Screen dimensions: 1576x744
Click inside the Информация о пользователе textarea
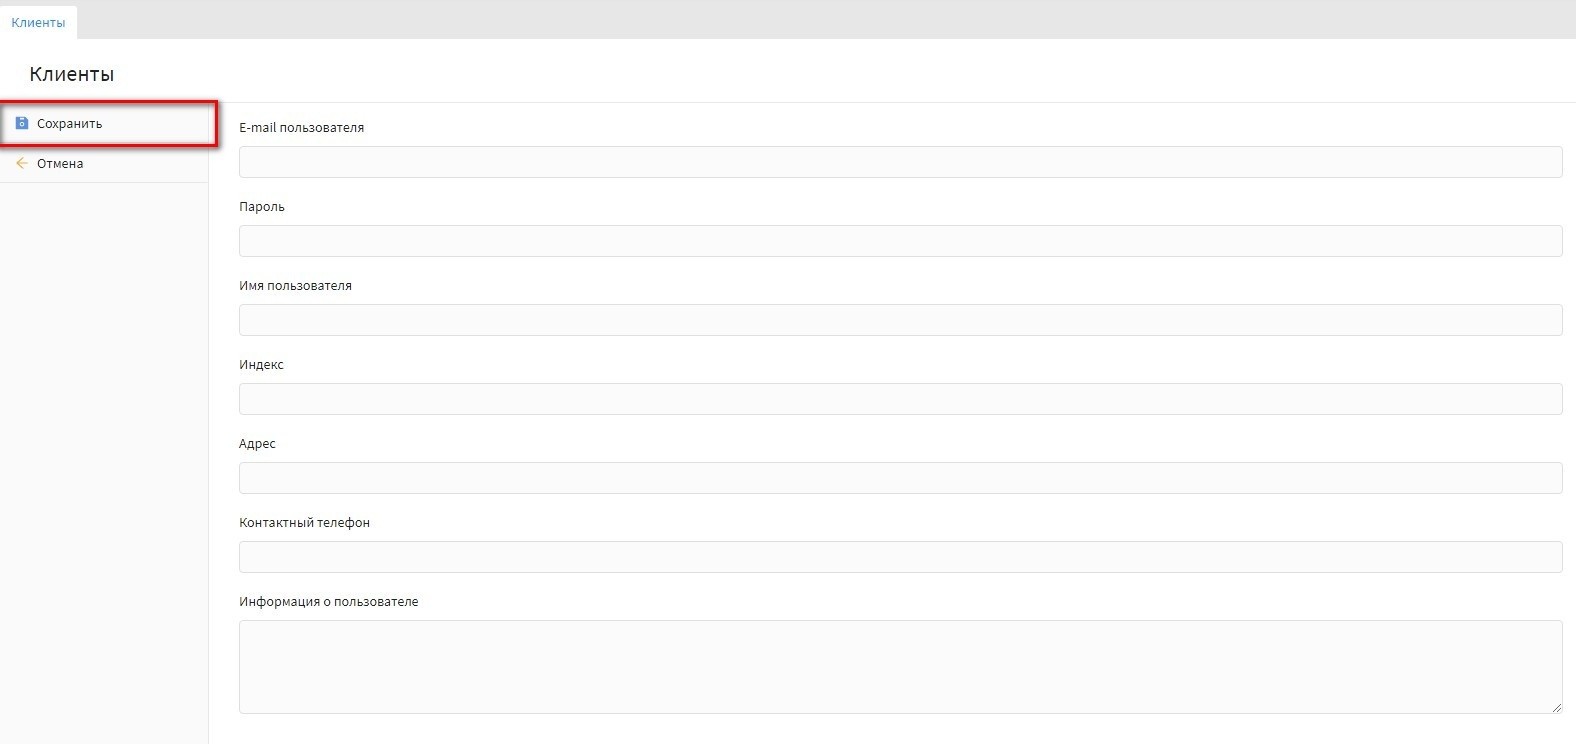(900, 666)
